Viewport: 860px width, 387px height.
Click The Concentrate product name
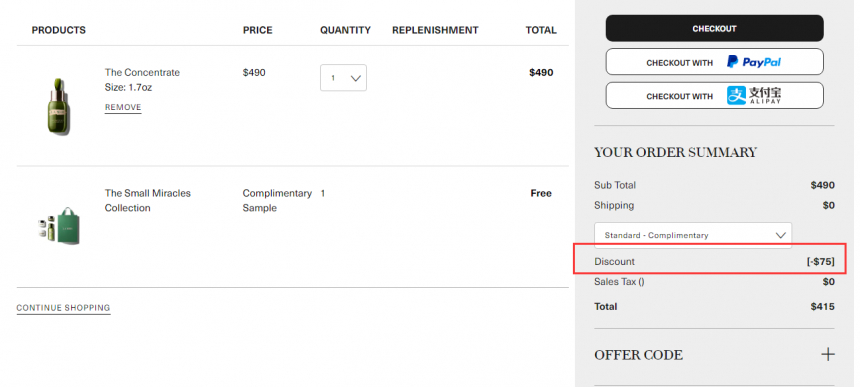(142, 72)
